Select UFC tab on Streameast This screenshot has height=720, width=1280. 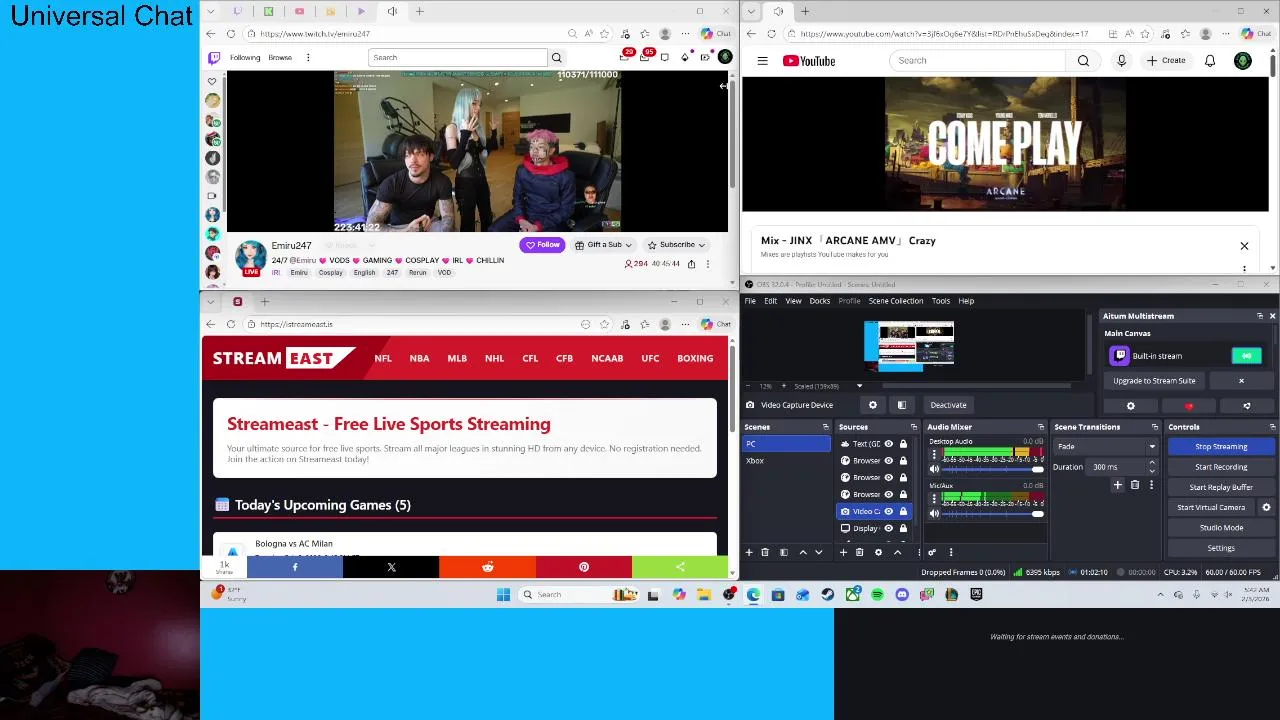pyautogui.click(x=650, y=358)
